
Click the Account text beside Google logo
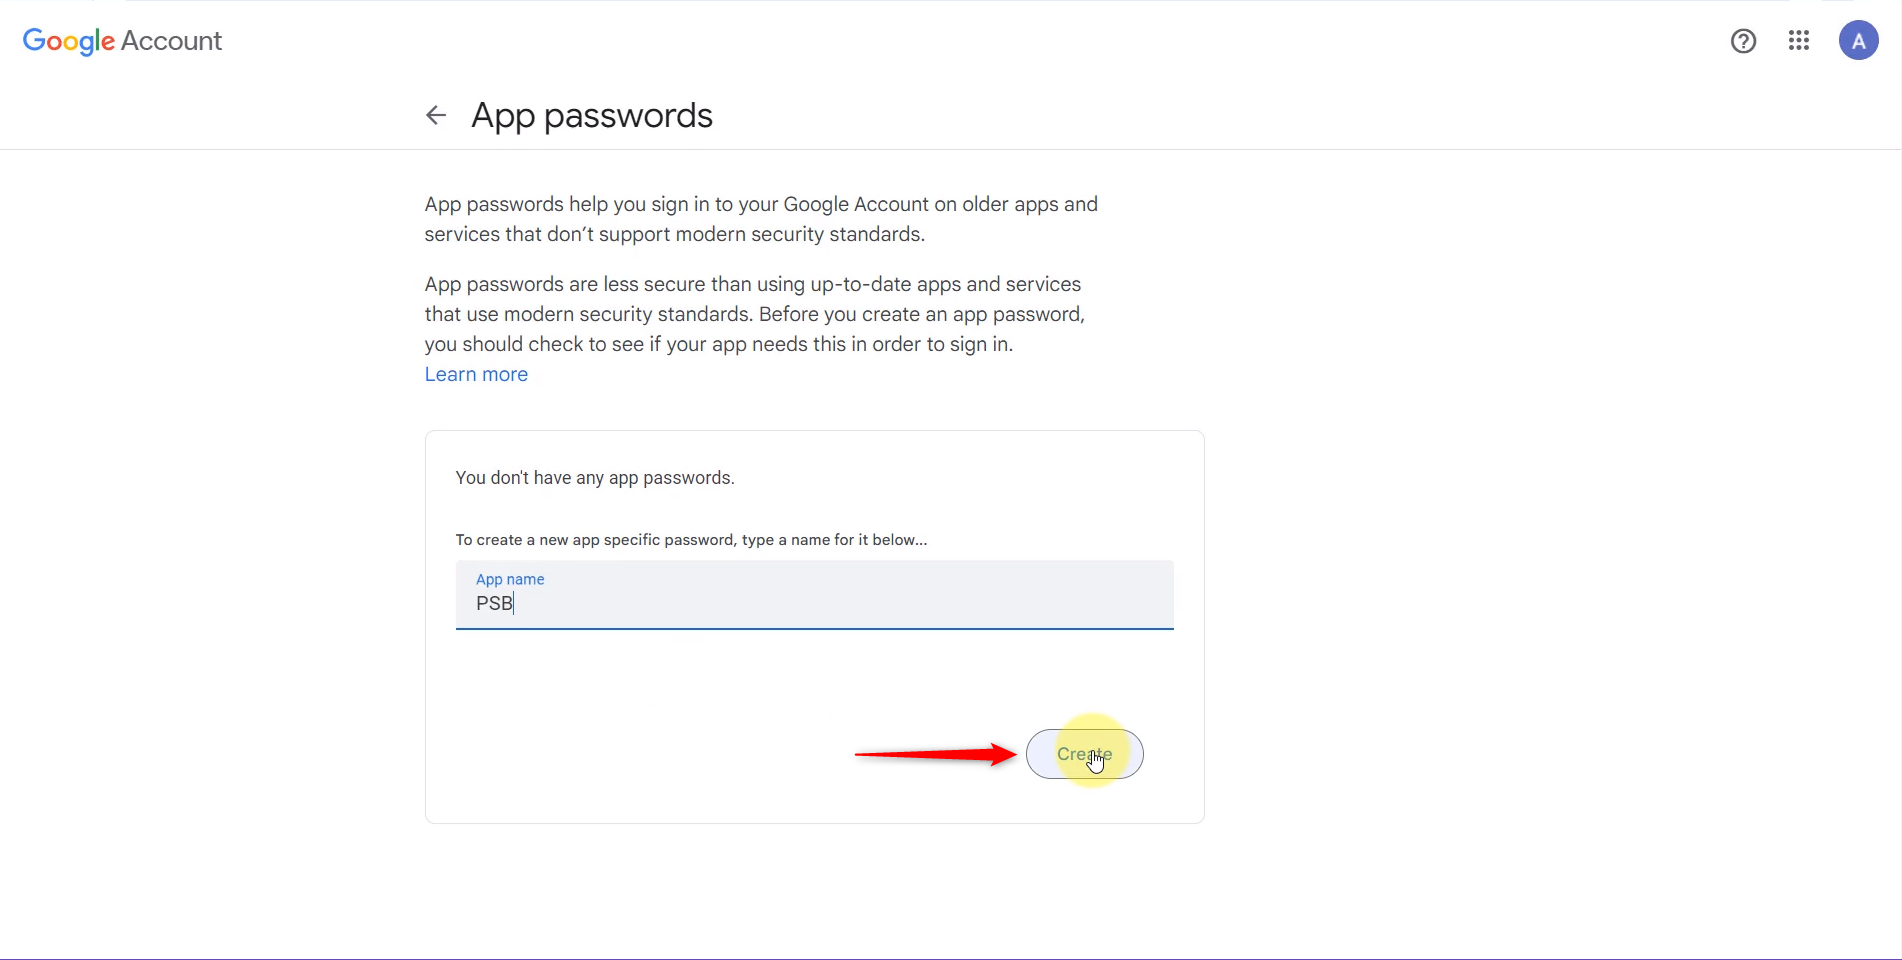point(171,41)
